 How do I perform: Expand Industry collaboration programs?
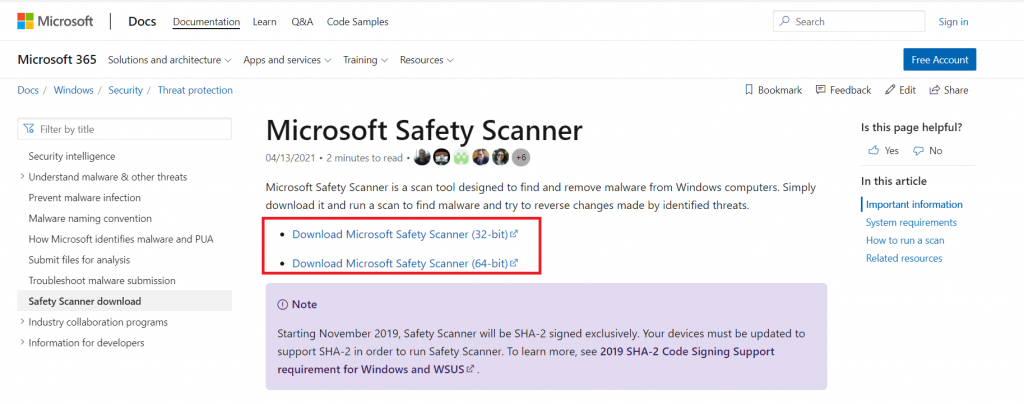click(22, 321)
